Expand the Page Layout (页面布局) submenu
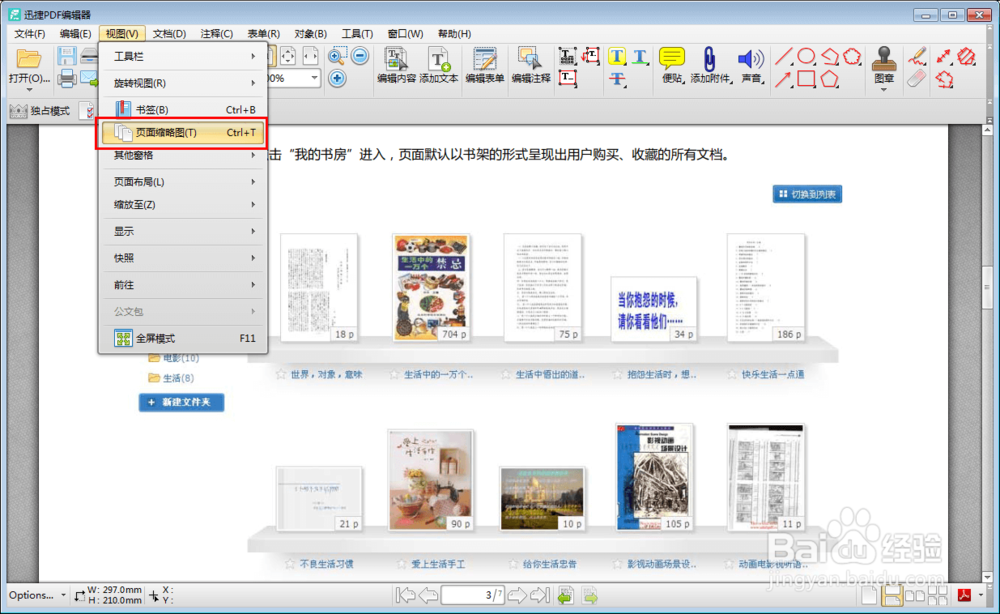 click(x=183, y=182)
